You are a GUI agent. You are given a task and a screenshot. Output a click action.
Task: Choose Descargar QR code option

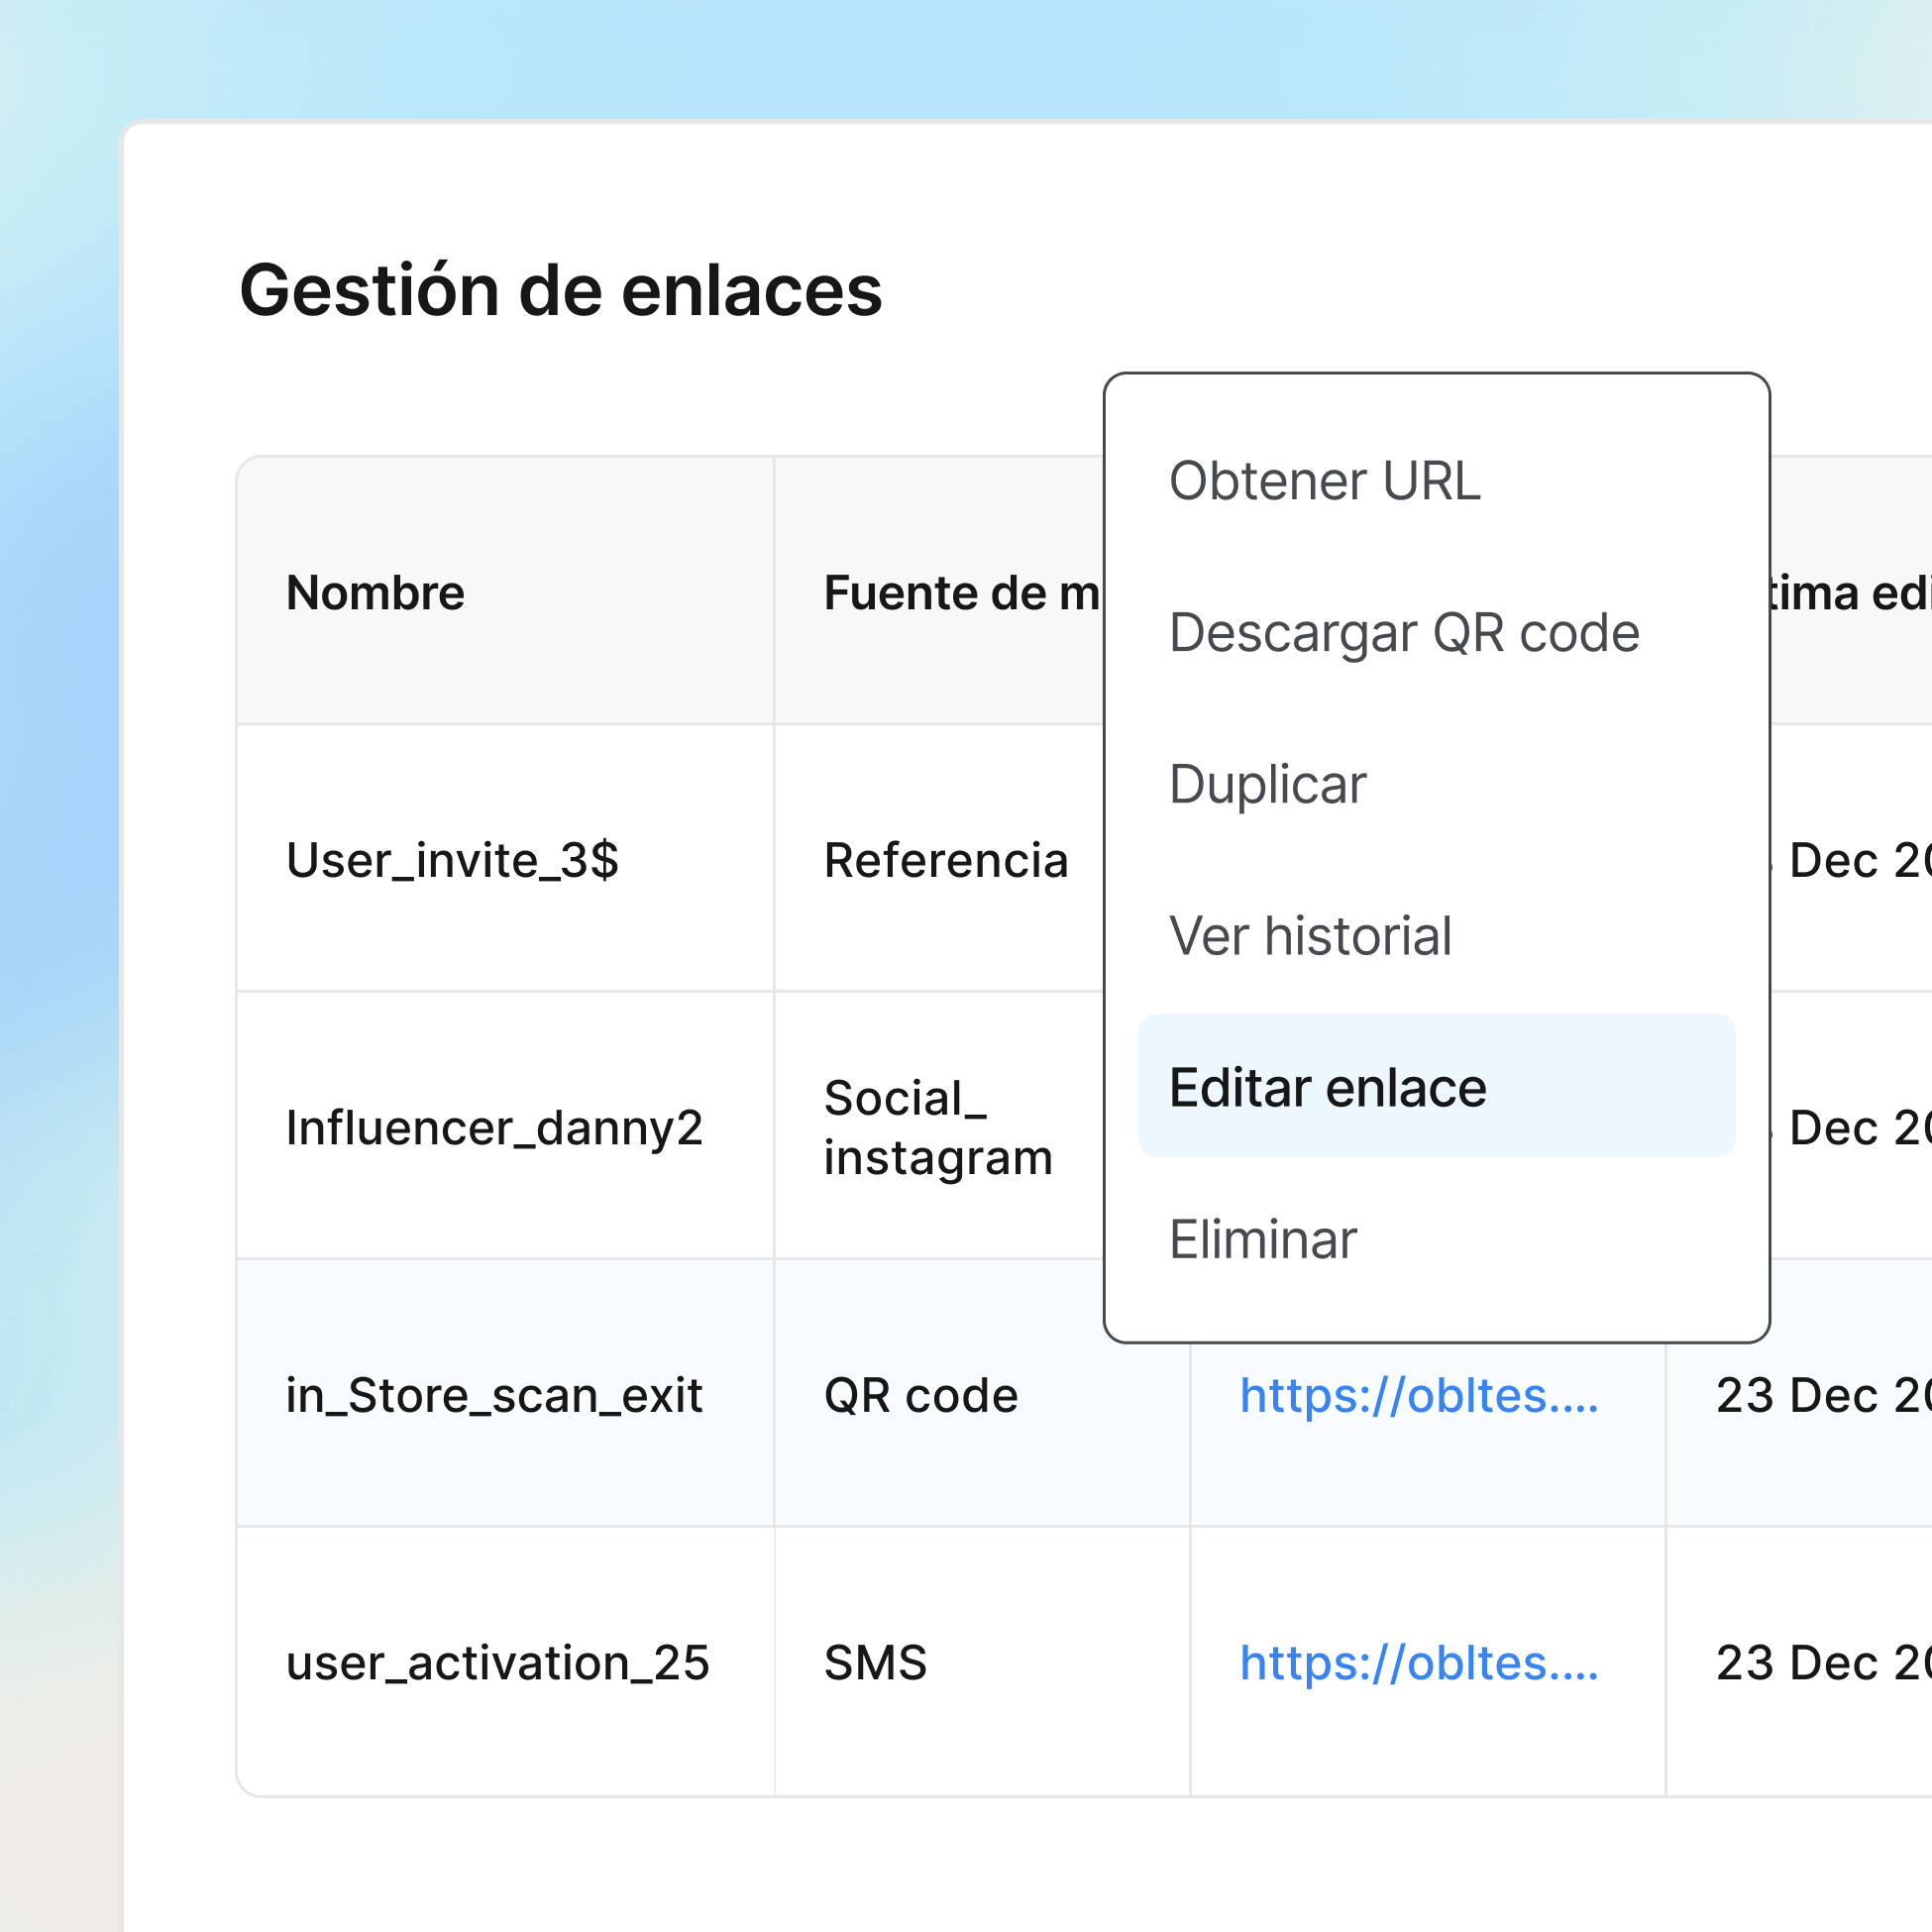click(x=1404, y=633)
